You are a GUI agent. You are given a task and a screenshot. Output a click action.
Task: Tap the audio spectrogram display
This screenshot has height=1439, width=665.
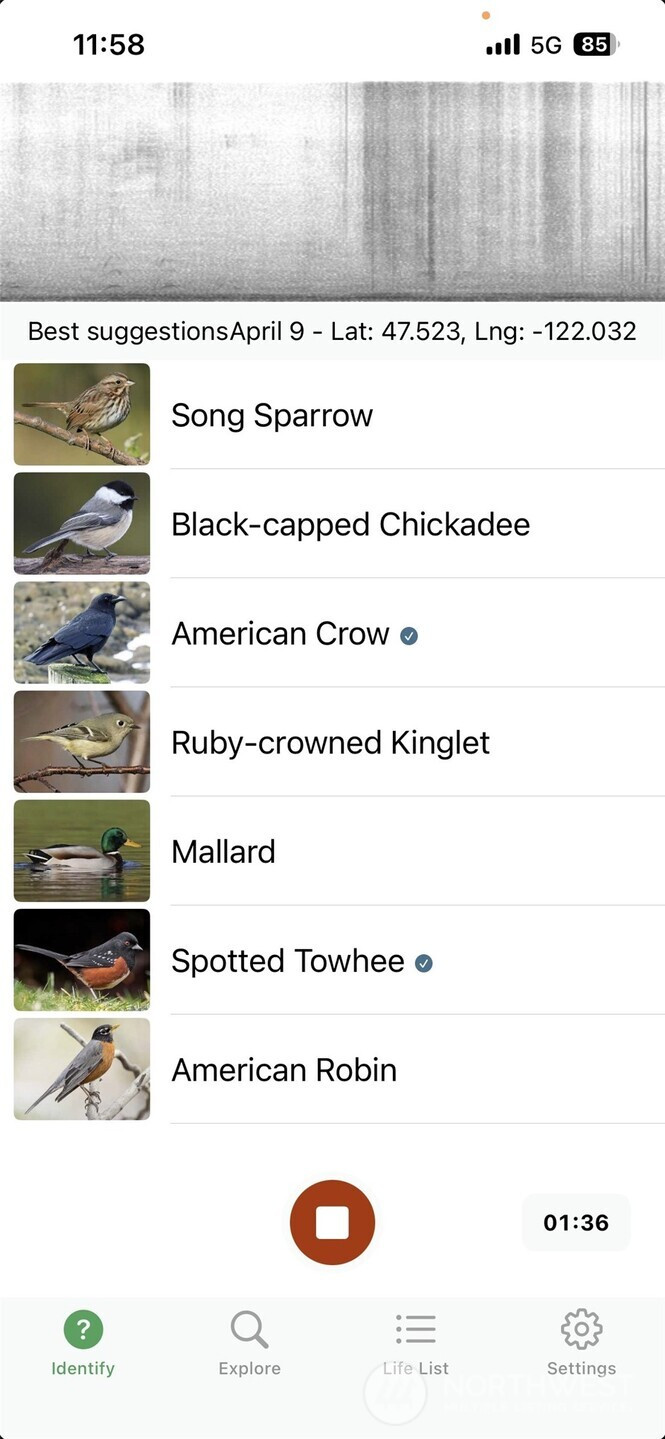pos(332,190)
